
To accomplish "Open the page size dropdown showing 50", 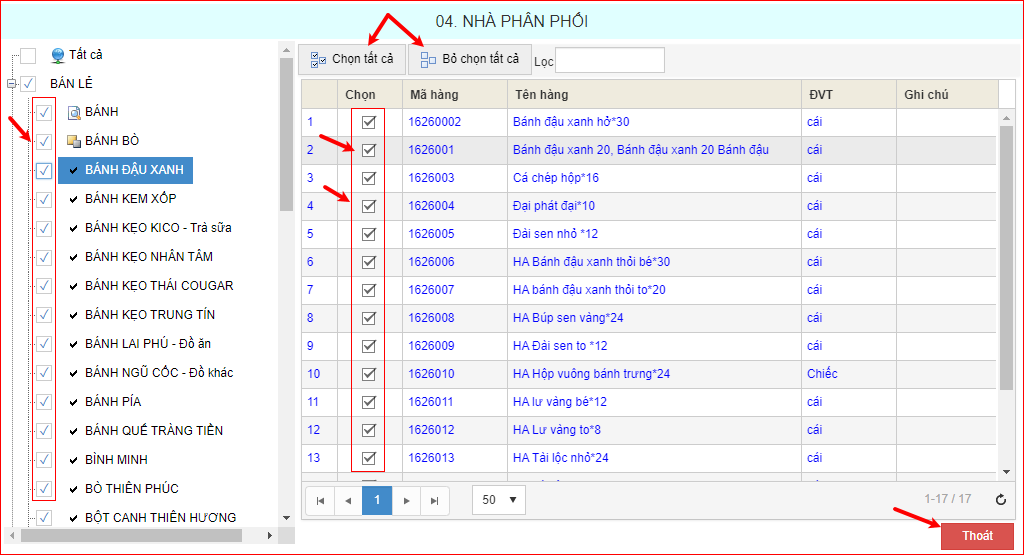I will tap(499, 500).
